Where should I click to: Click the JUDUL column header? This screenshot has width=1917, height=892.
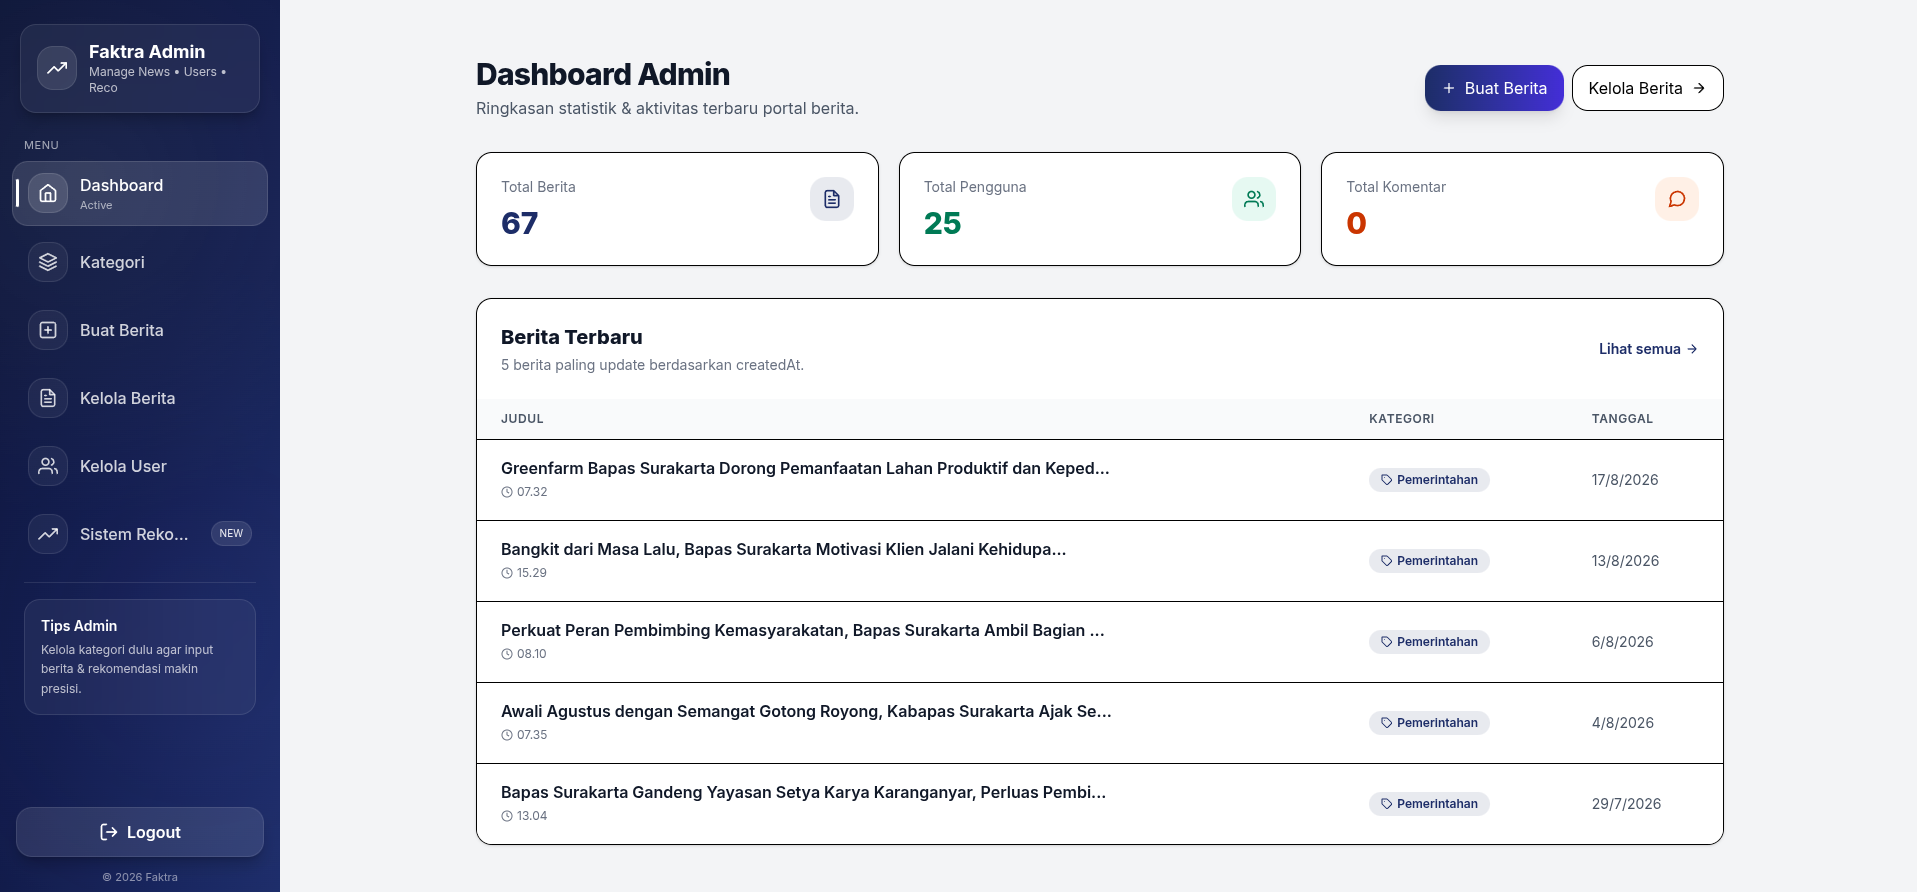522,419
